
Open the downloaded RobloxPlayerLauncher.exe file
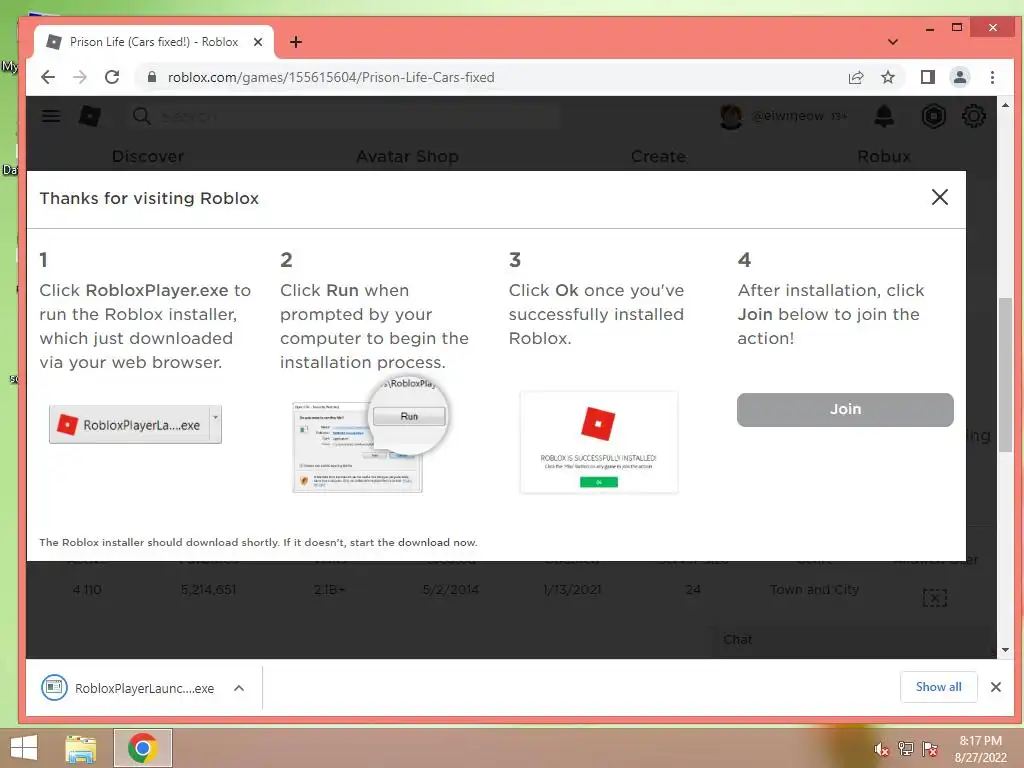click(129, 688)
